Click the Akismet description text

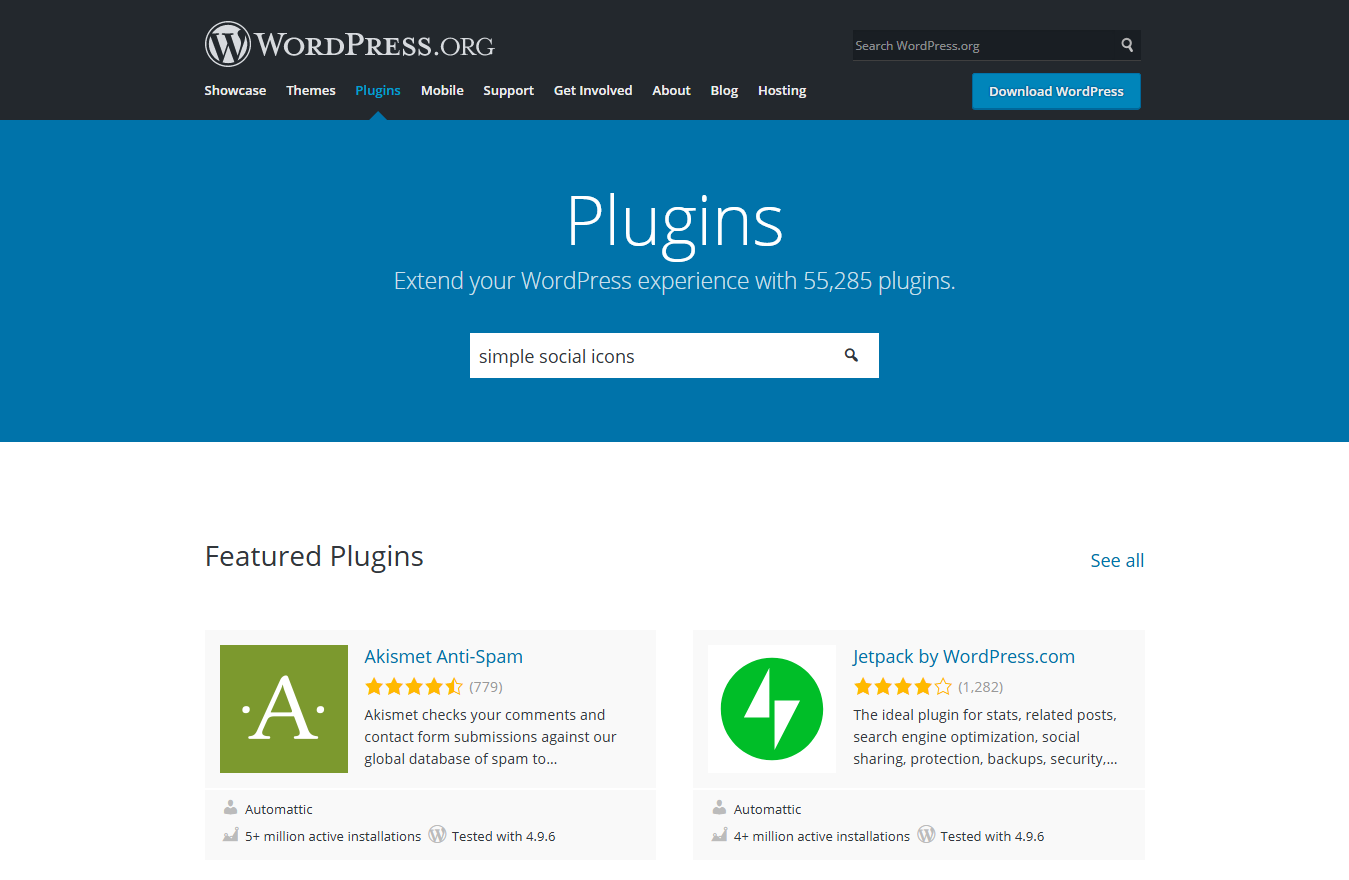(x=490, y=737)
